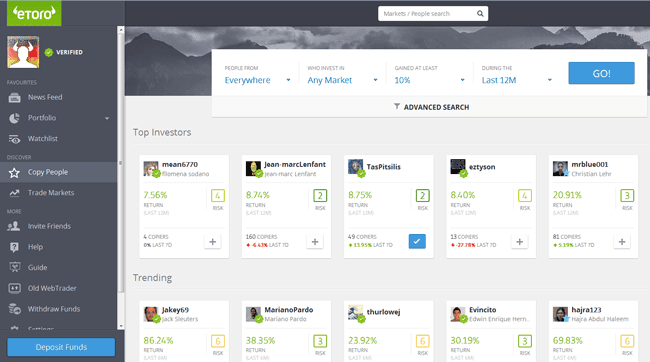The image size is (650, 362).
Task: Open the People From Everywhere dropdown
Action: [257, 80]
